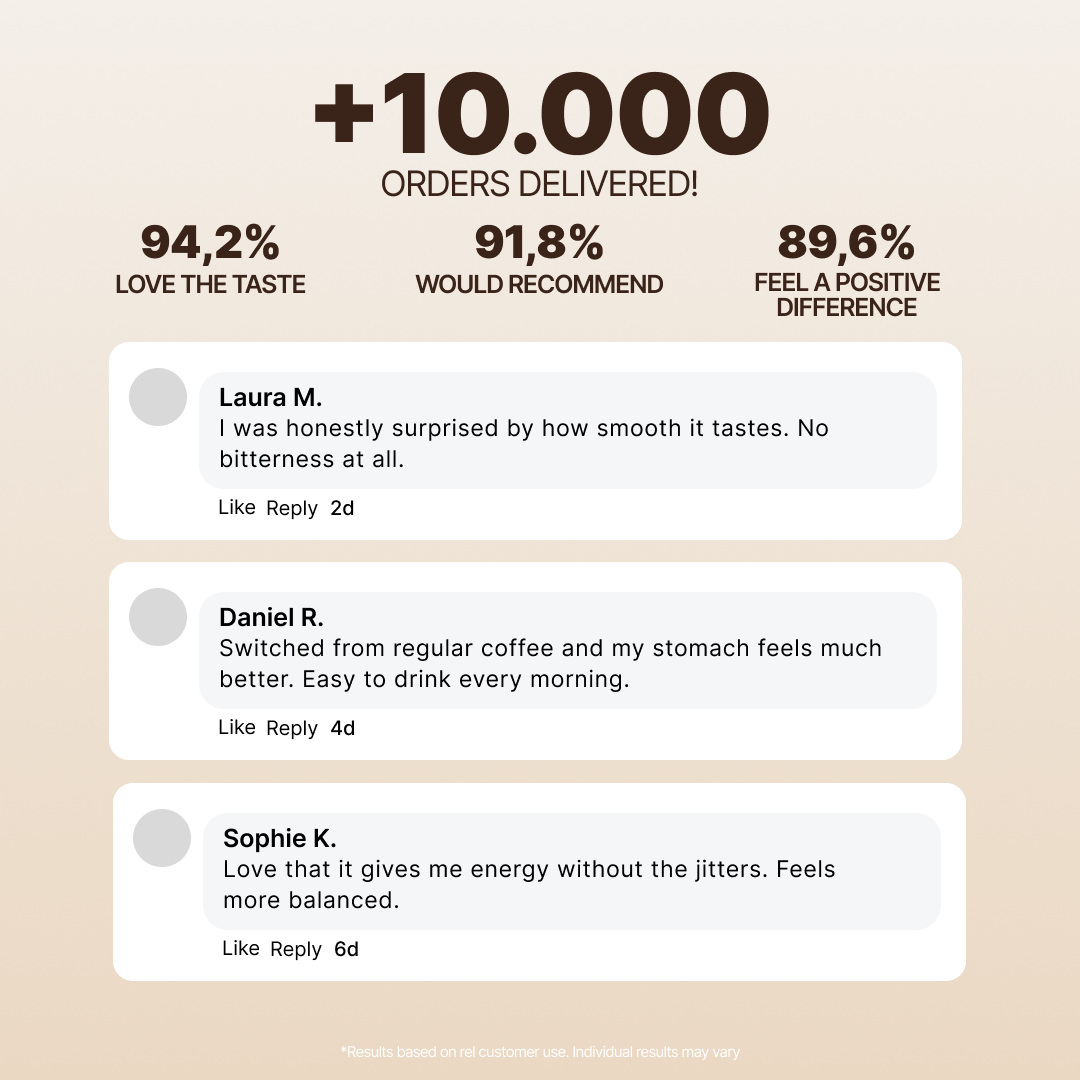Select the 89,6% Feel a Positive Difference stat
This screenshot has height=1080, width=1080.
846,268
